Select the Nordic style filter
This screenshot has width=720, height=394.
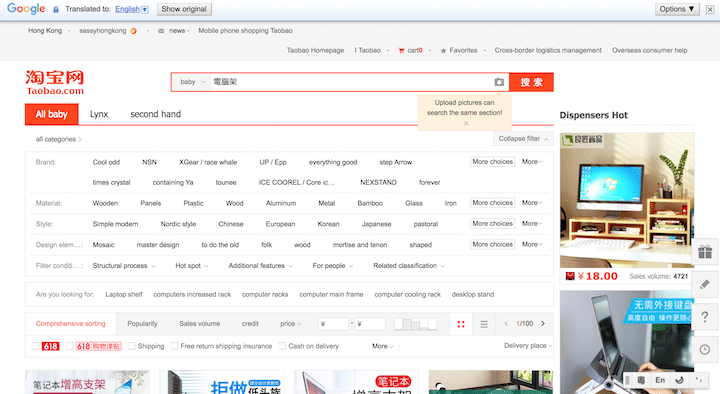[178, 224]
